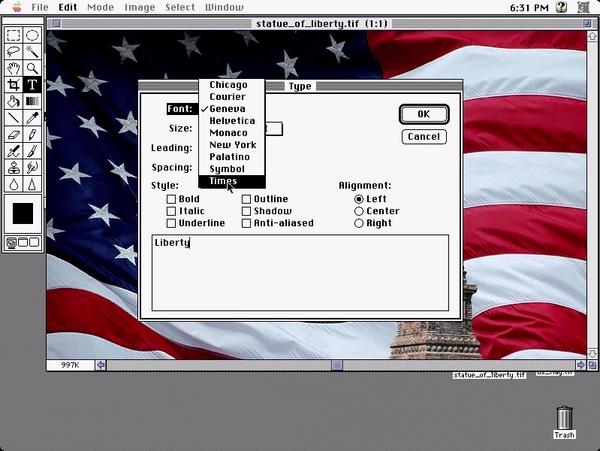Click the black foreground color swatch
Image resolution: width=600 pixels, height=451 pixels.
click(23, 213)
